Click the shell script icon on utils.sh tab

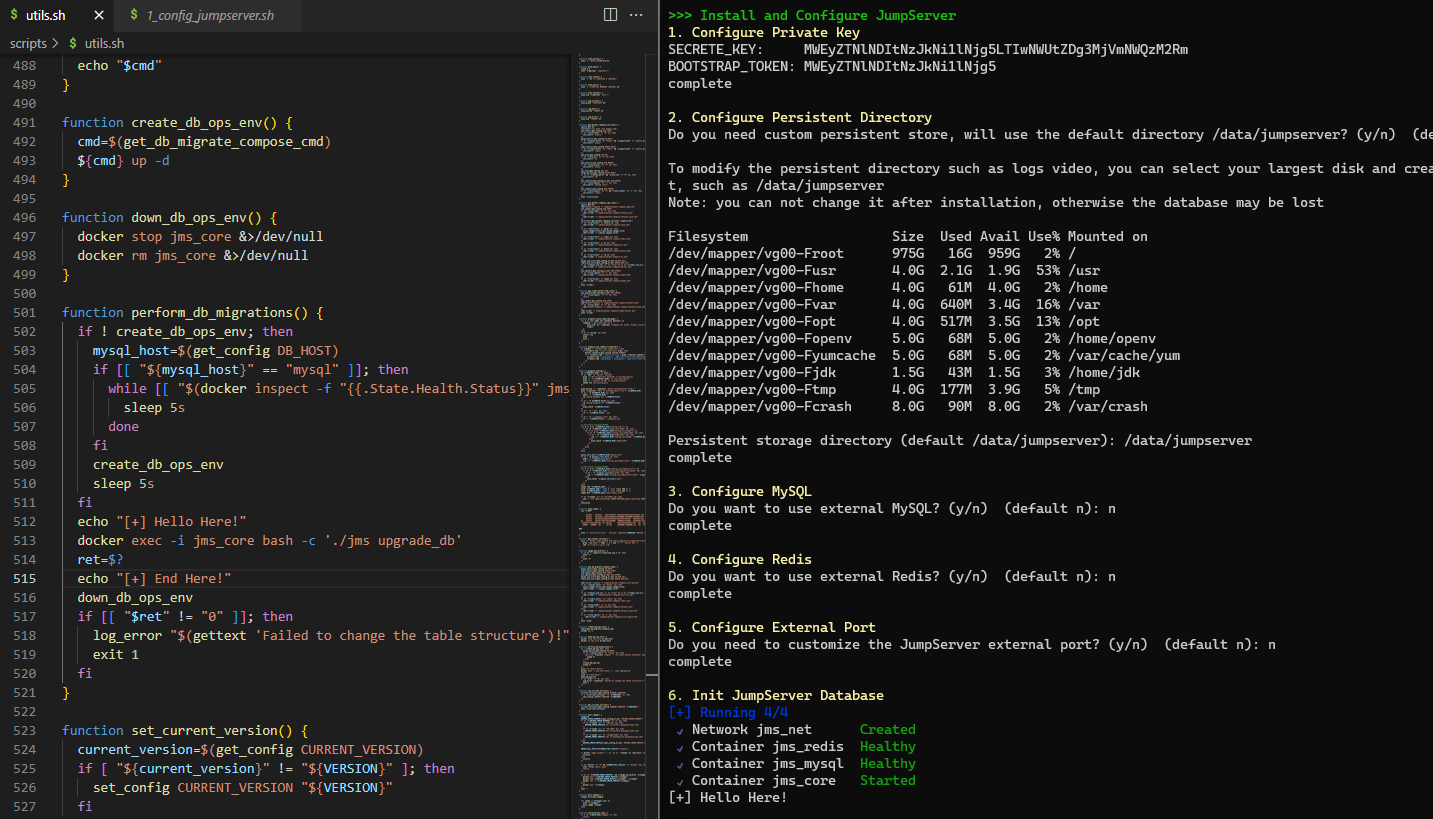point(14,15)
